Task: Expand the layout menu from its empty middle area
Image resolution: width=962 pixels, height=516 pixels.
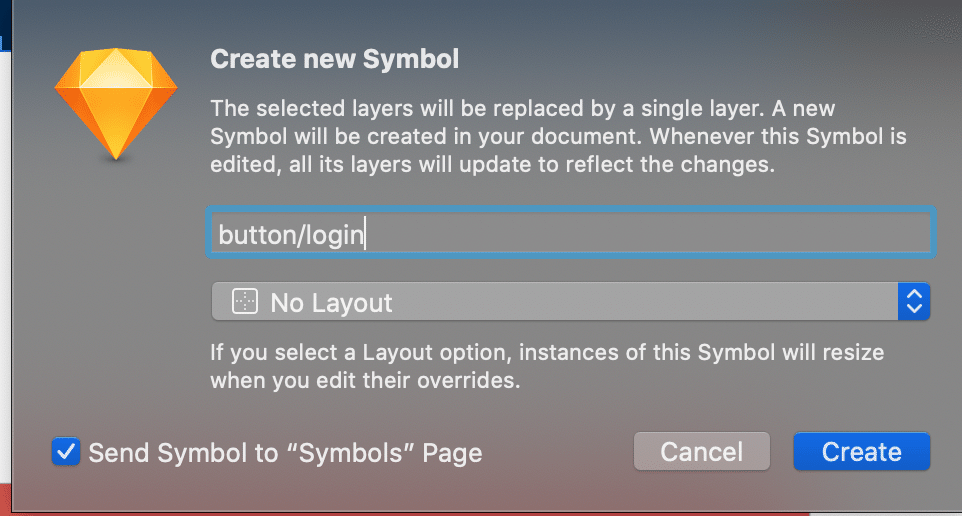Action: [640, 301]
